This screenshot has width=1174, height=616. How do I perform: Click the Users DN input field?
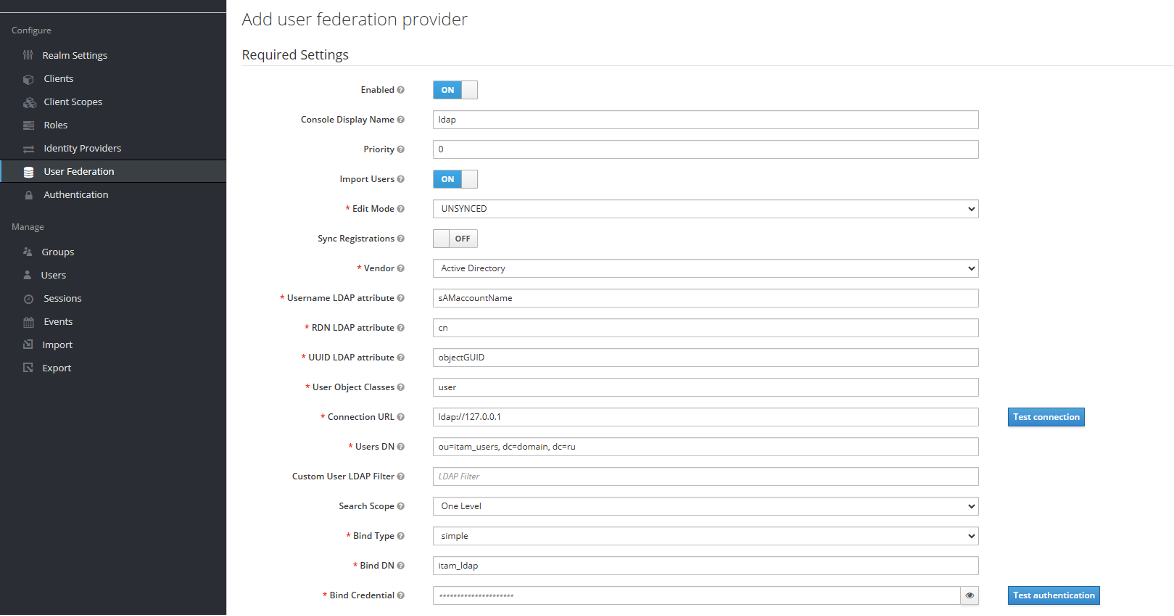[705, 447]
